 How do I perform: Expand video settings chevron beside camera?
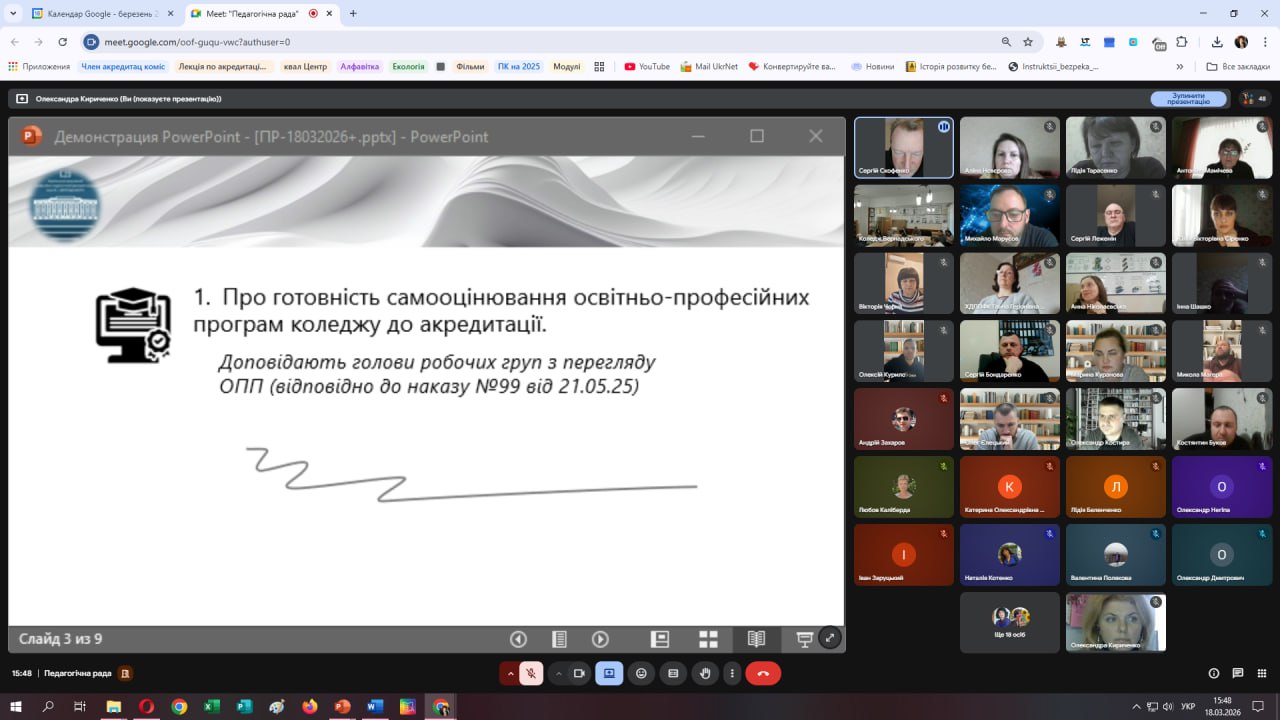[x=558, y=673]
